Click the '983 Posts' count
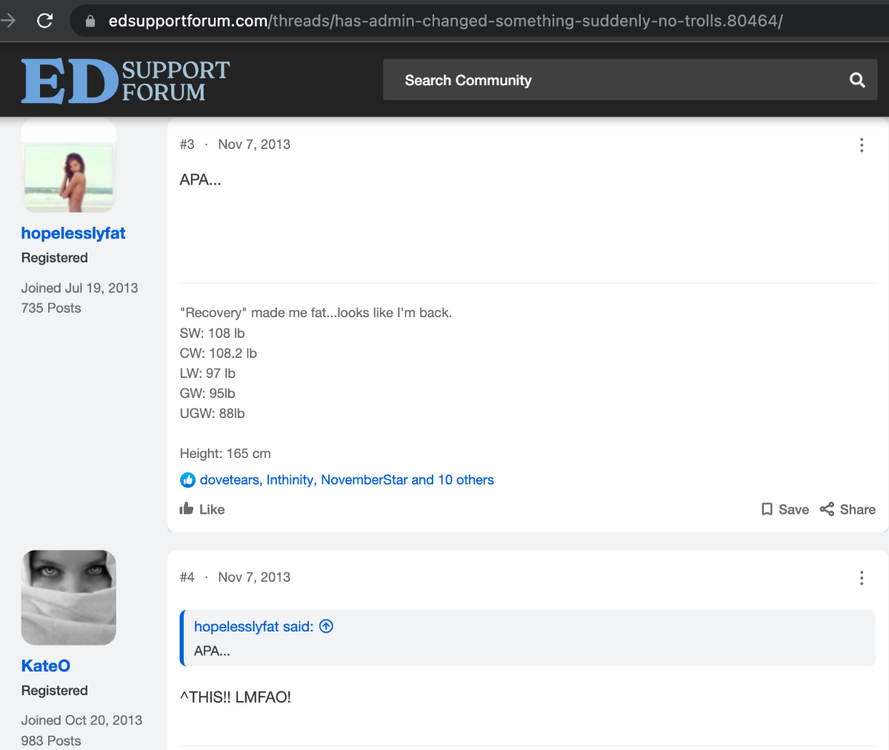This screenshot has width=889, height=750. click(x=51, y=740)
